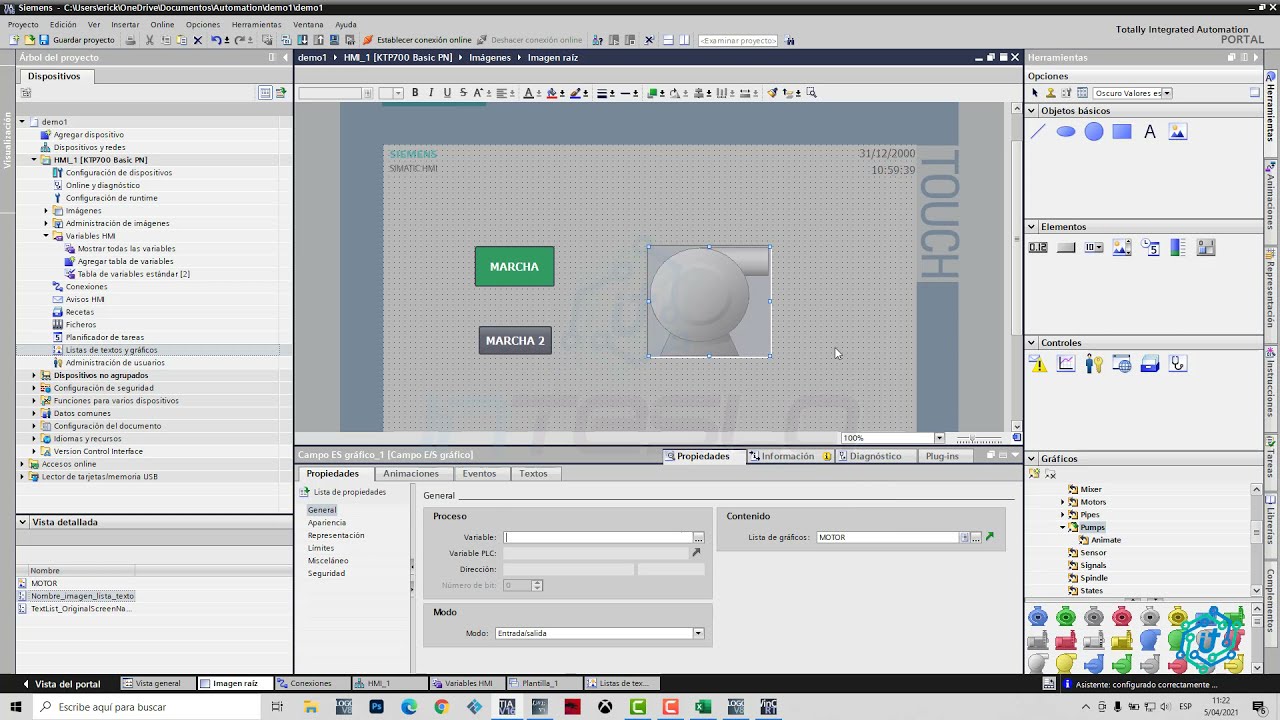Click the Guardar proyecto save icon
Image resolution: width=1280 pixels, height=720 pixels.
click(x=44, y=40)
